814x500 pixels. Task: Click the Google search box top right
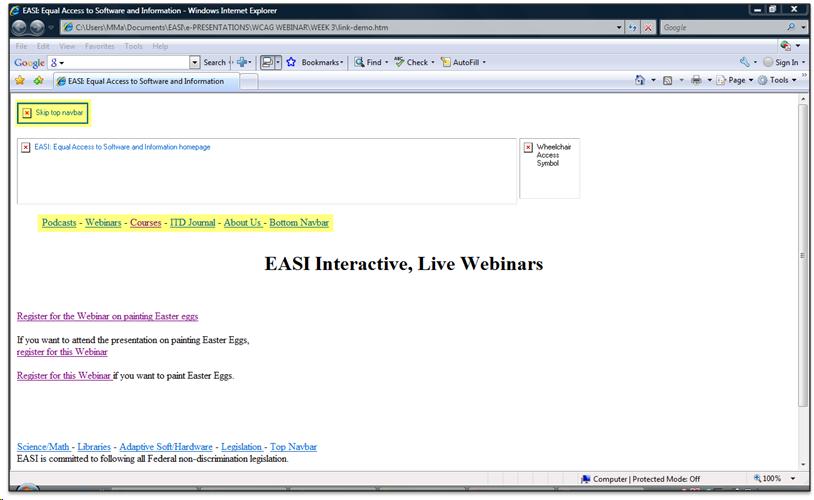point(722,28)
